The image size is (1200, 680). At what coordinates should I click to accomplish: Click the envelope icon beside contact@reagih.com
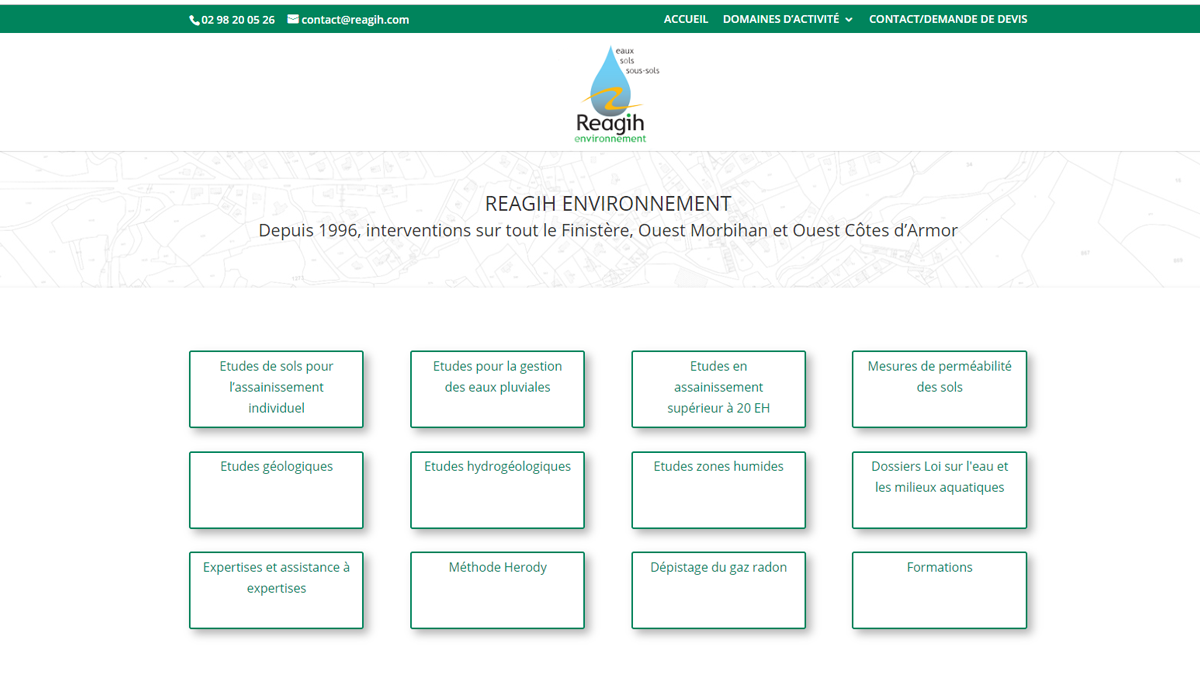293,19
